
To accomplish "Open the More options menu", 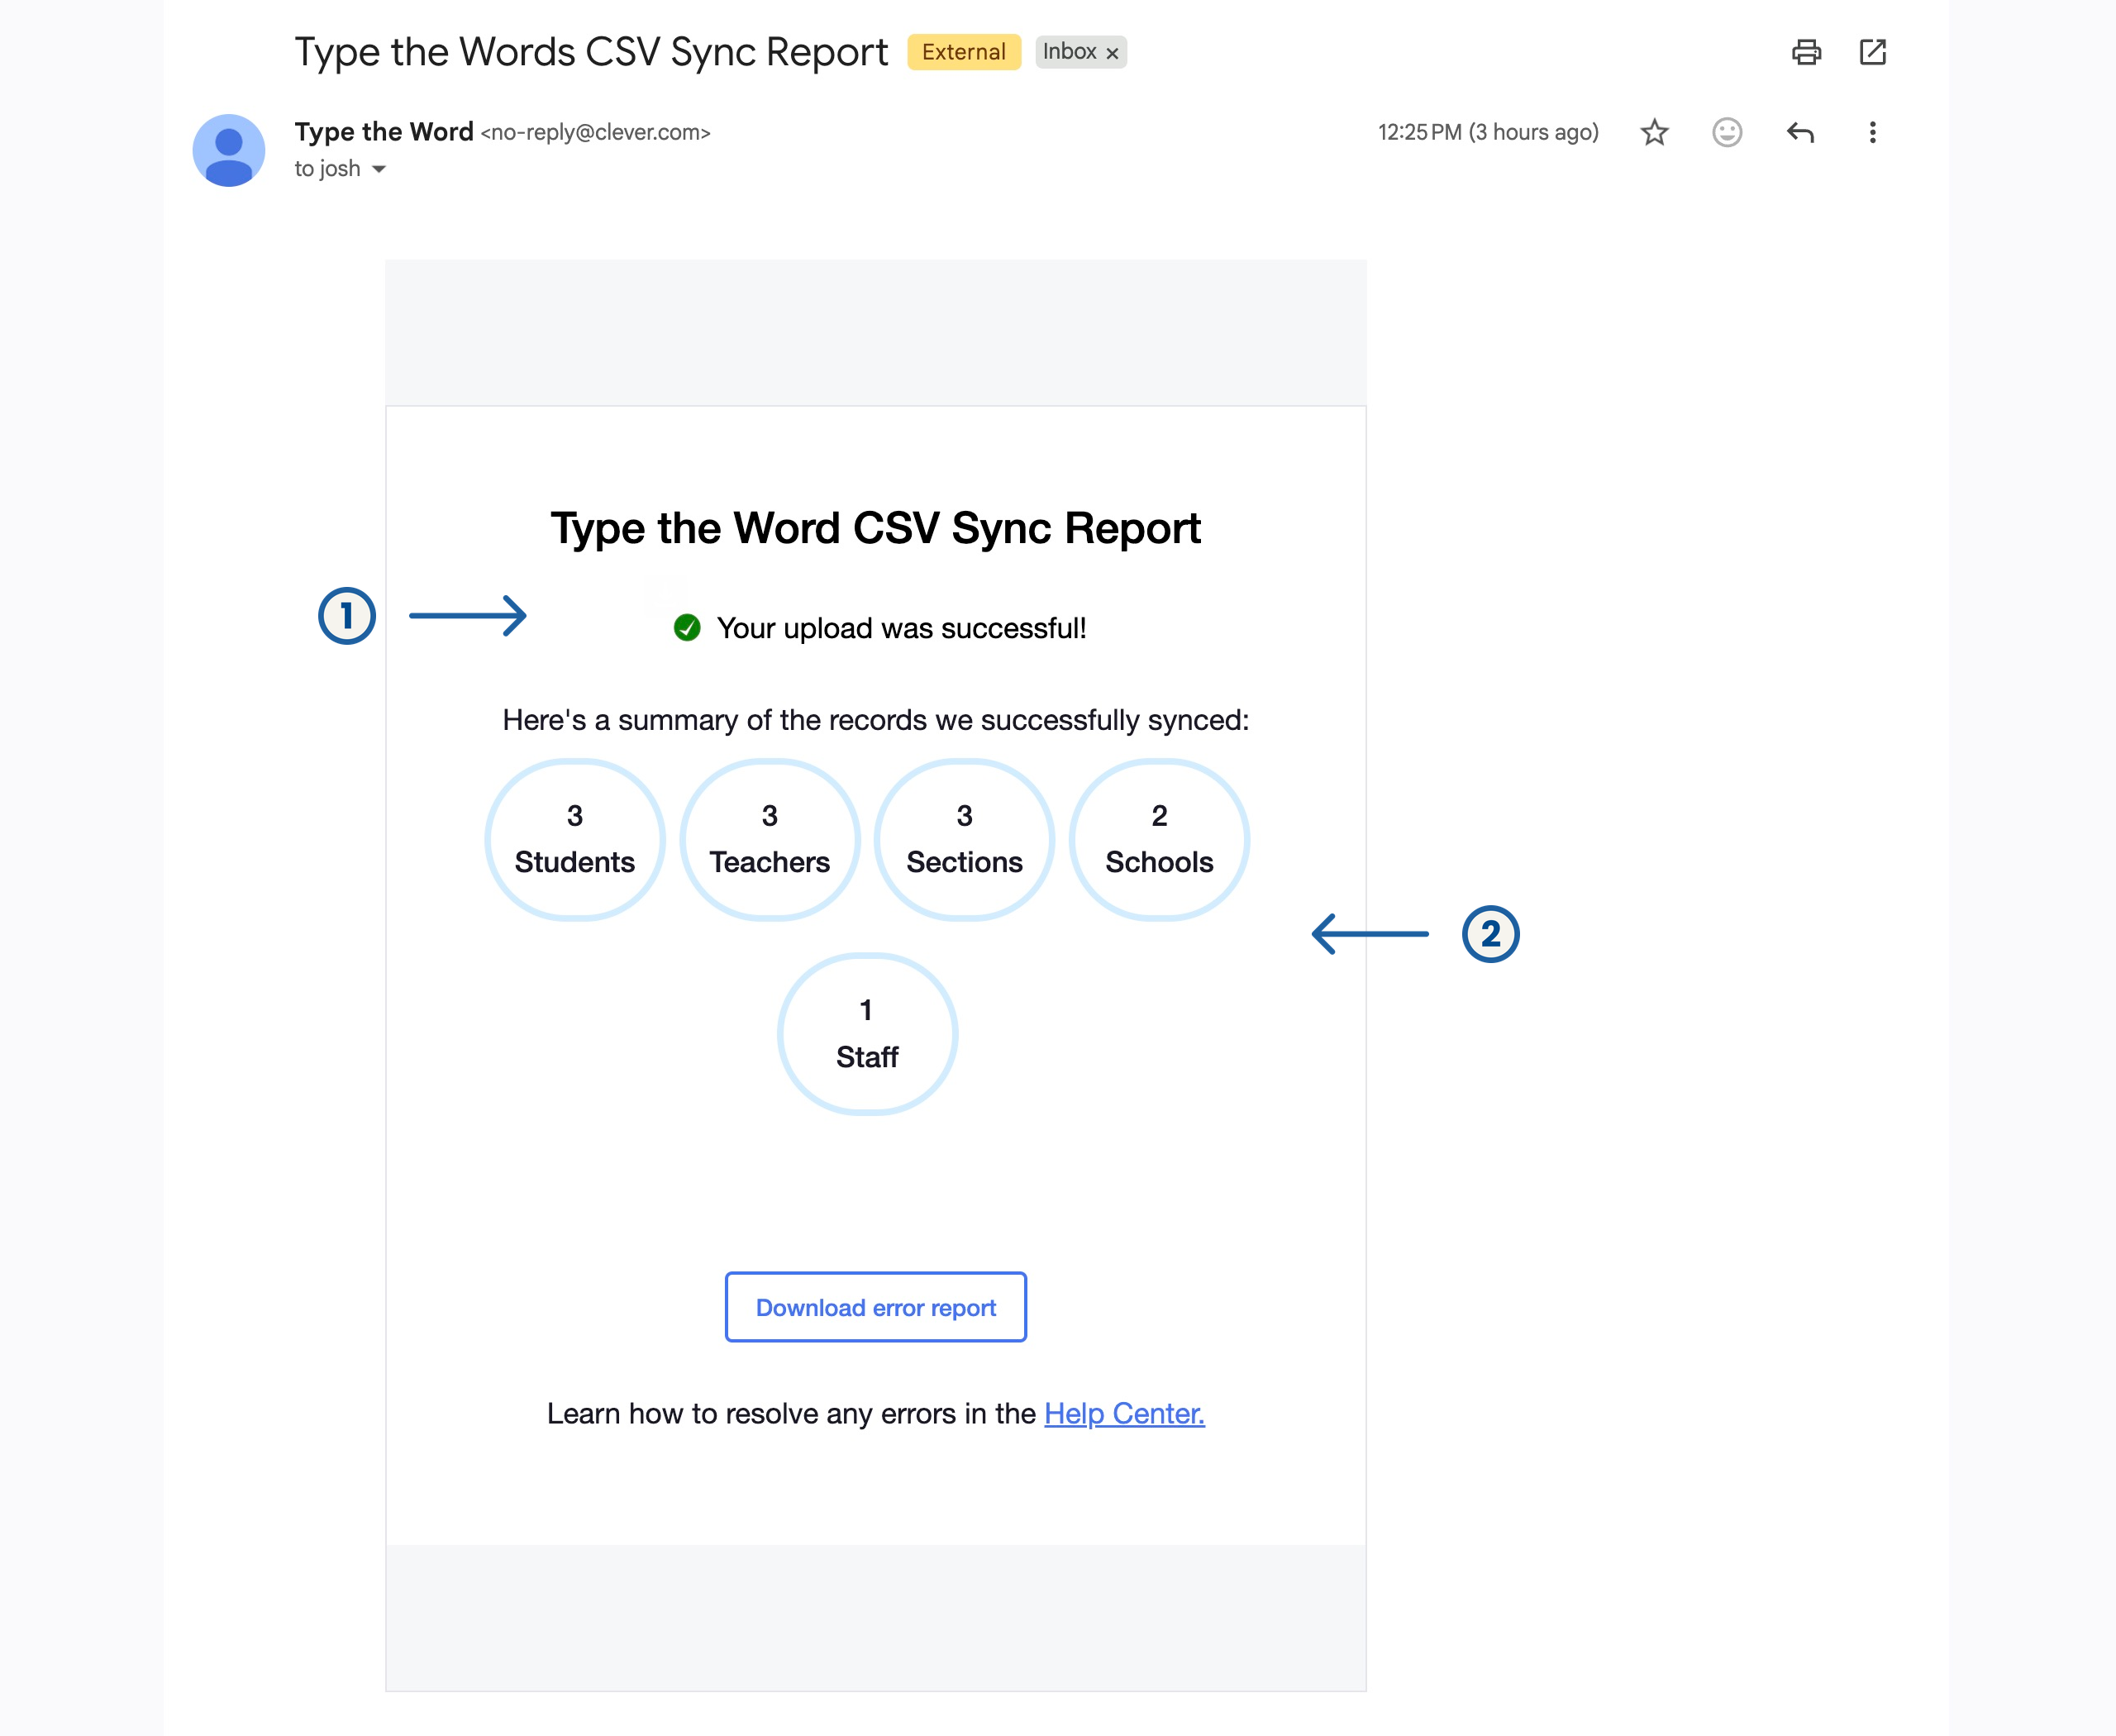I will click(1872, 132).
